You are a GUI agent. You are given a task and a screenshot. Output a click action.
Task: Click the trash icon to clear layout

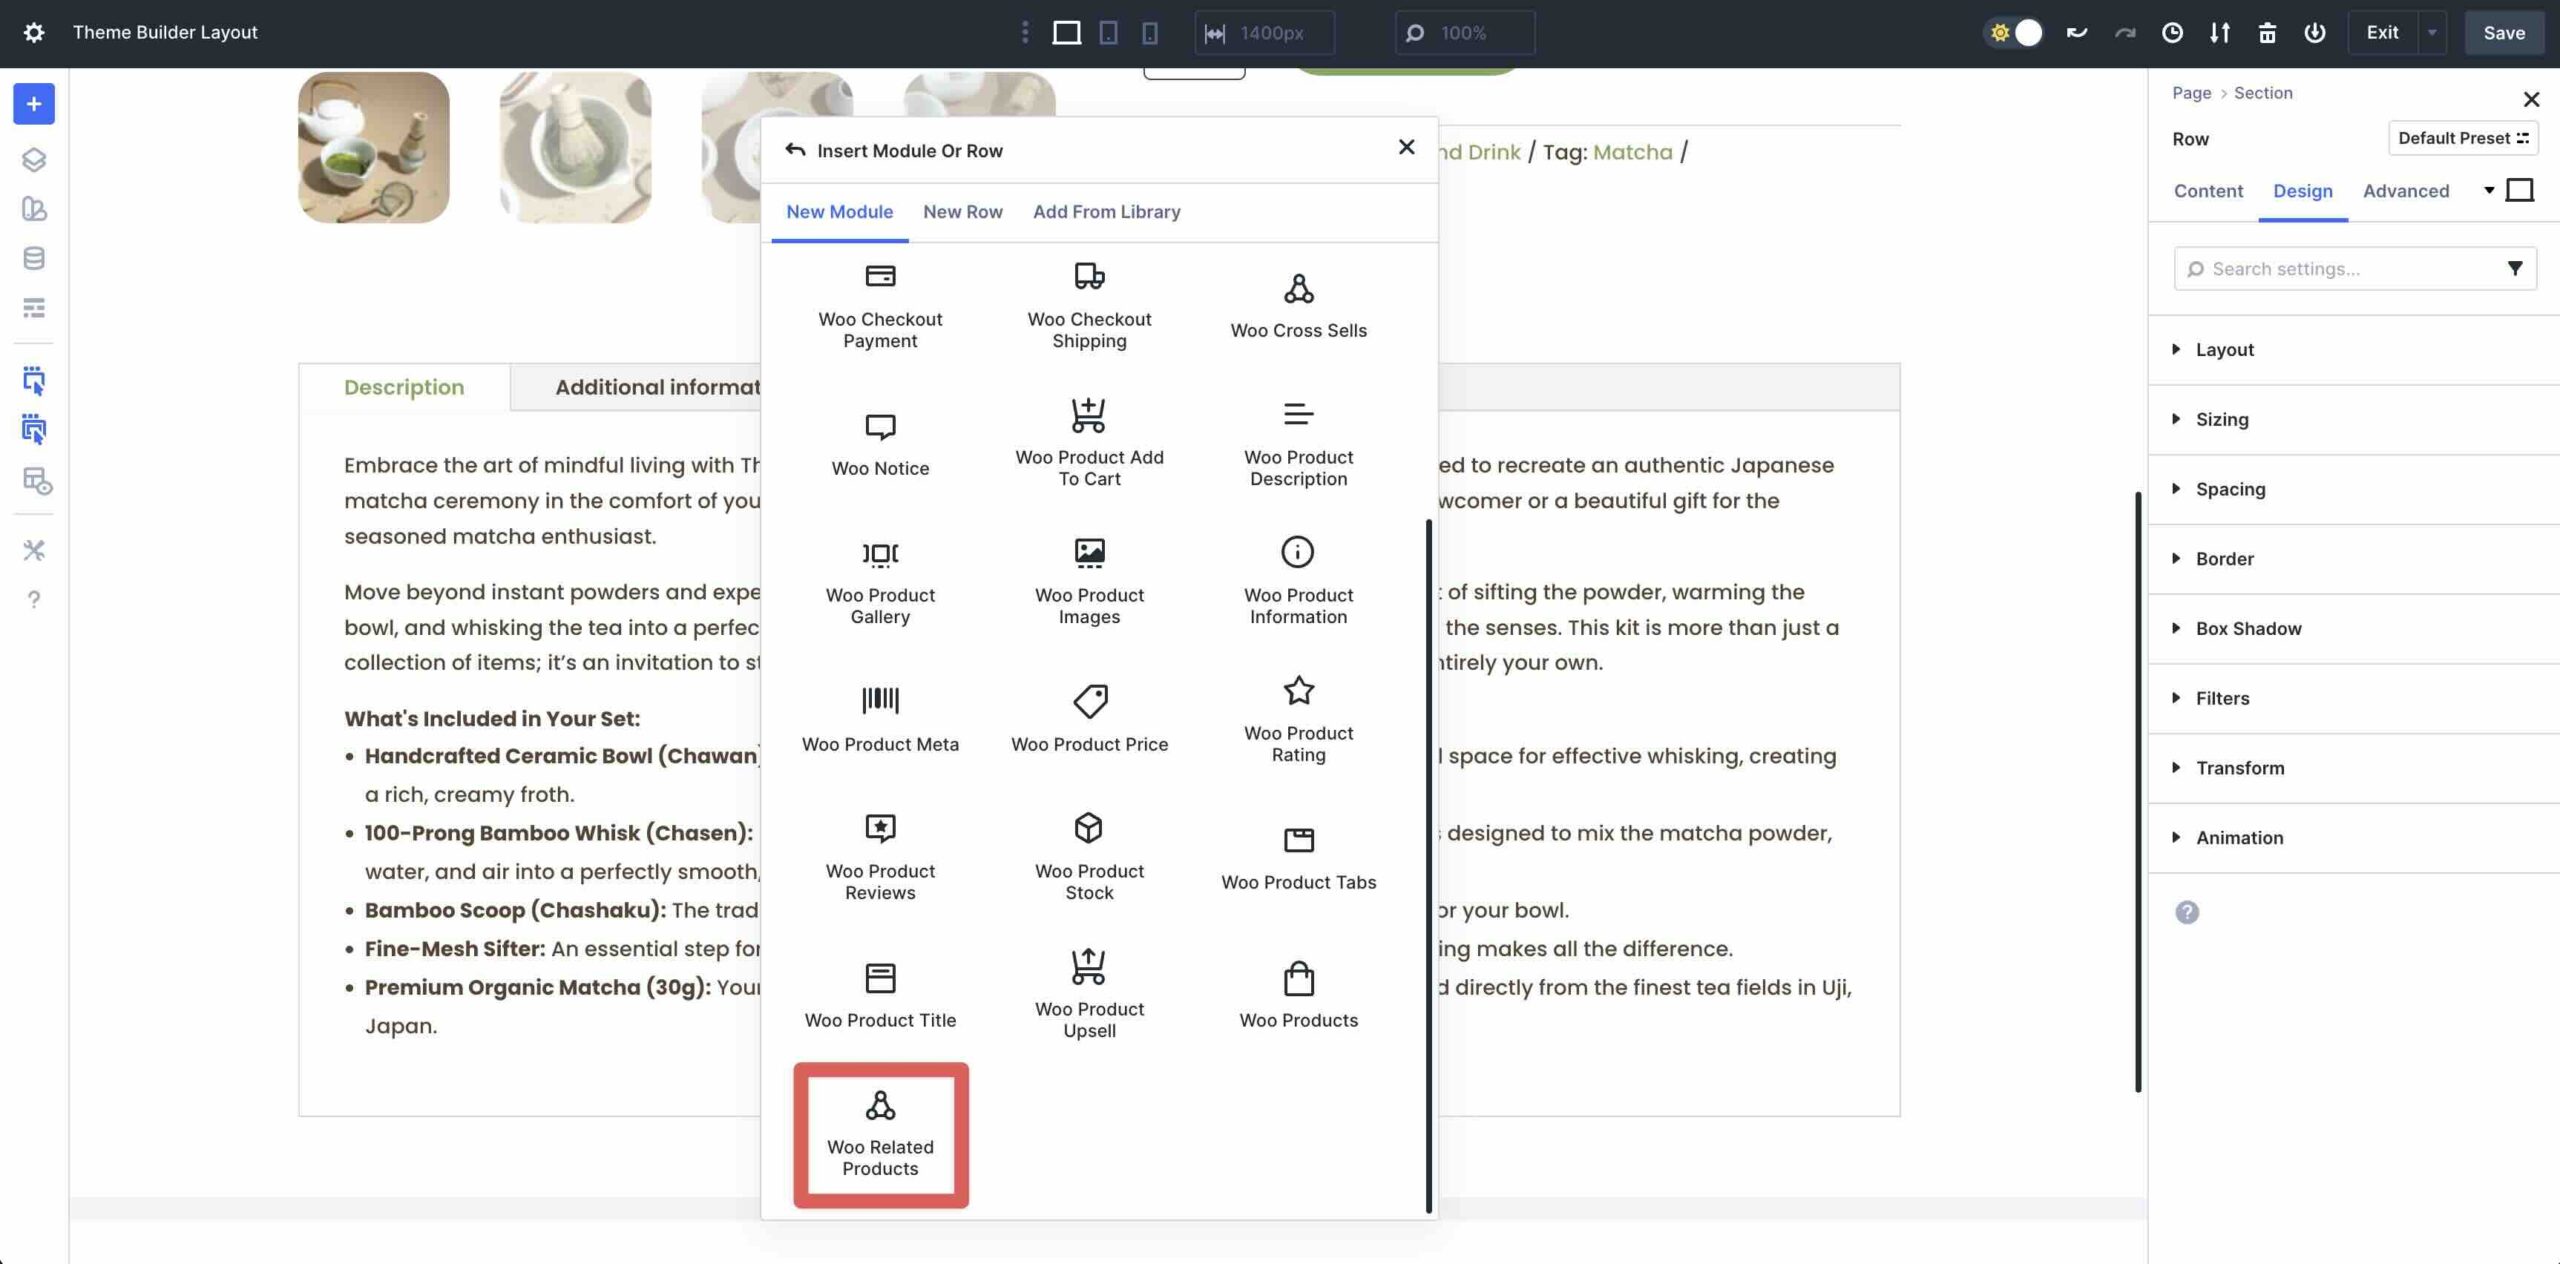click(2267, 32)
